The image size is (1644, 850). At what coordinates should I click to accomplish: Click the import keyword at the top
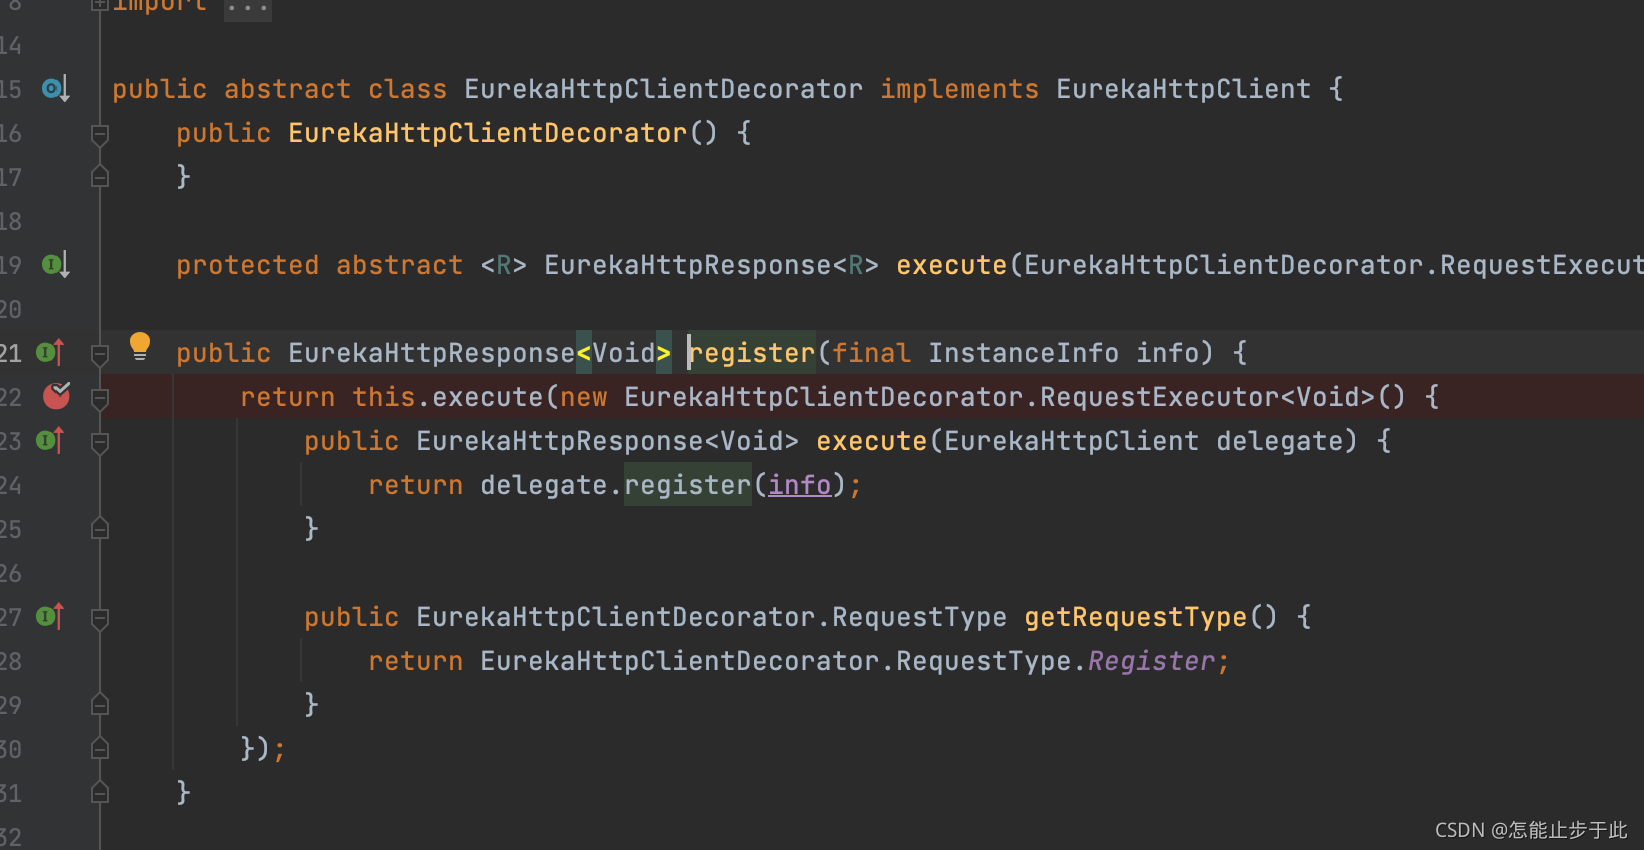159,6
